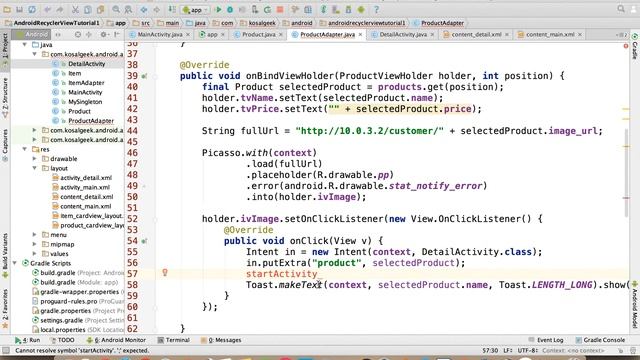Open the 6: Android Monitor button
Screen dimensions: 640x360
[x=116, y=340]
